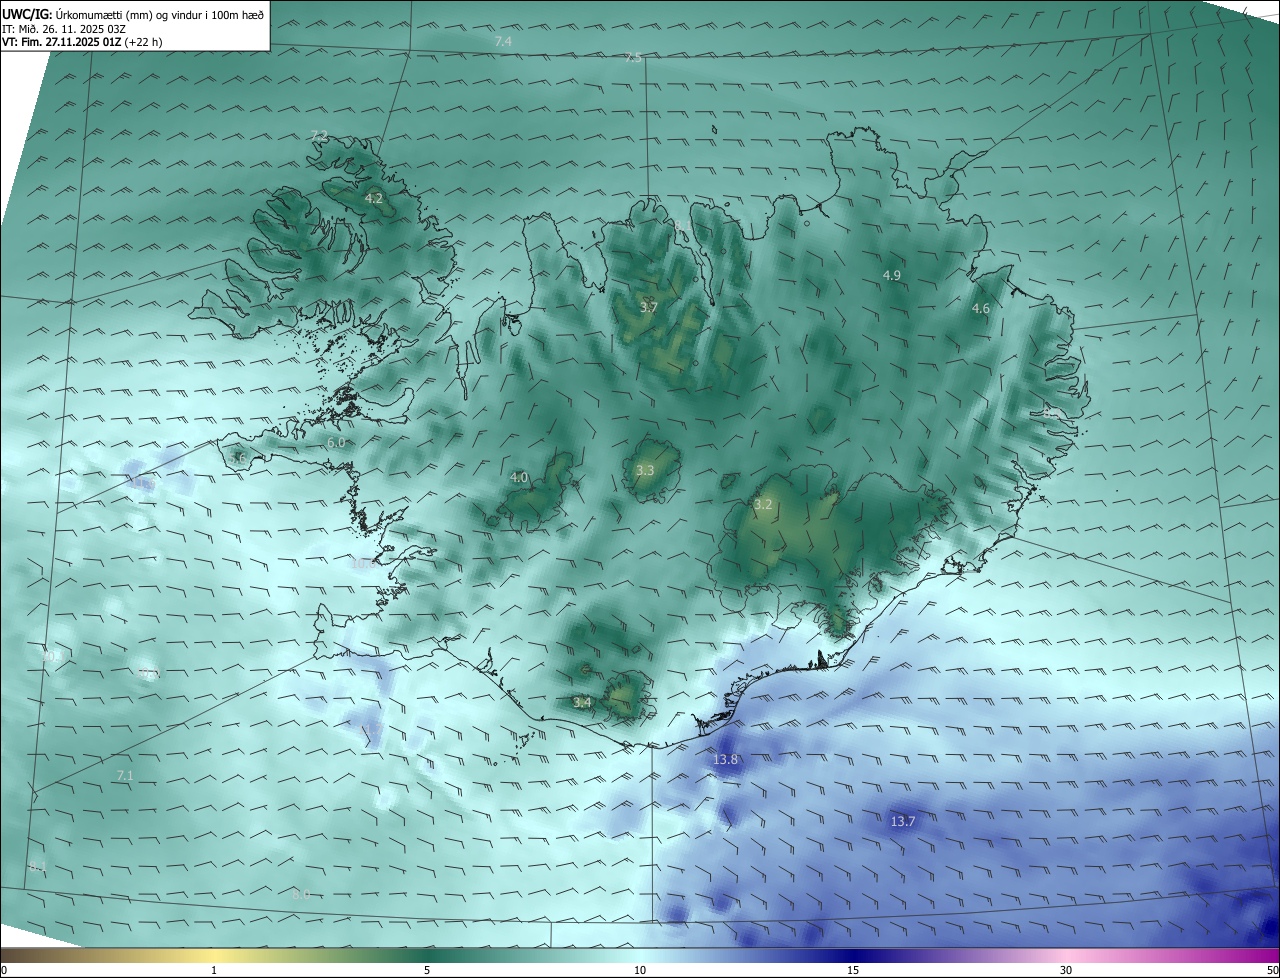This screenshot has height=978, width=1280.
Task: Click the 13.7 value in the southeastern sea
Action: point(903,821)
